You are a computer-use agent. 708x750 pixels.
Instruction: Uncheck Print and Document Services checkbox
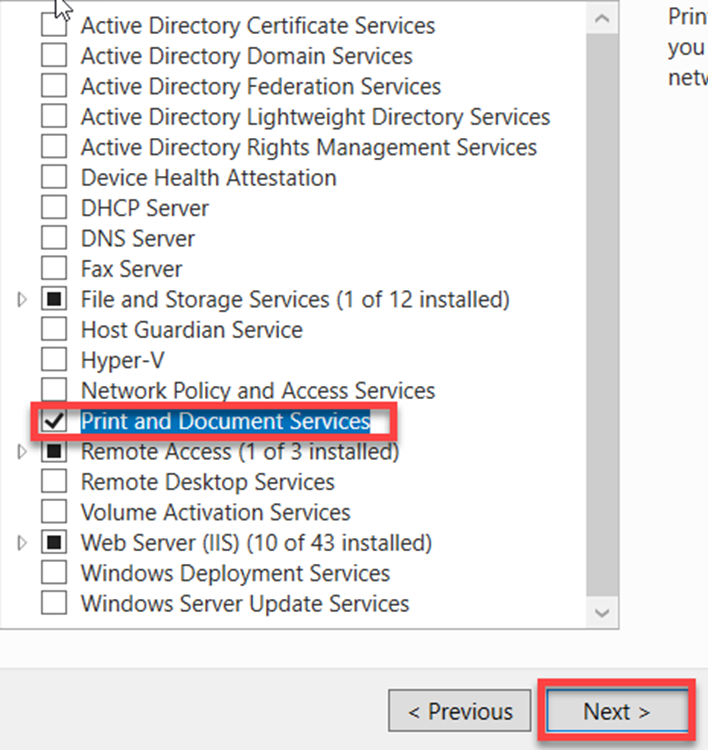[x=54, y=422]
